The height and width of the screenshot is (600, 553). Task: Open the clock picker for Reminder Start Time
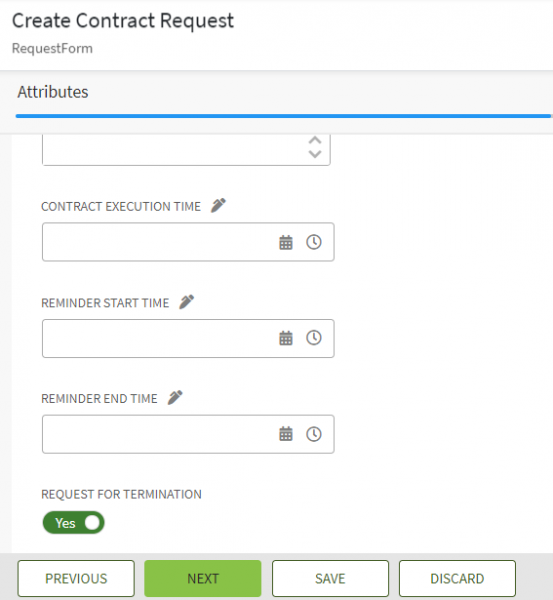314,338
